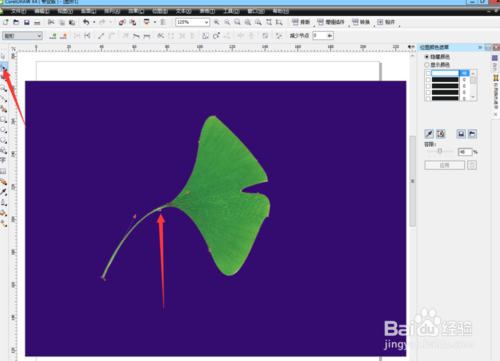Click the Break curve icon
Screen dimensions: 500x361
pos(87,36)
